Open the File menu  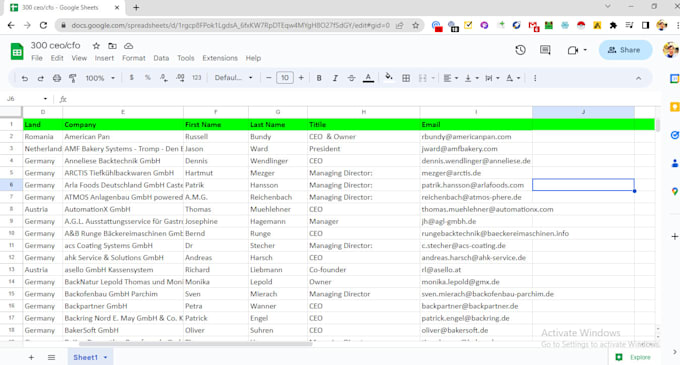point(37,58)
